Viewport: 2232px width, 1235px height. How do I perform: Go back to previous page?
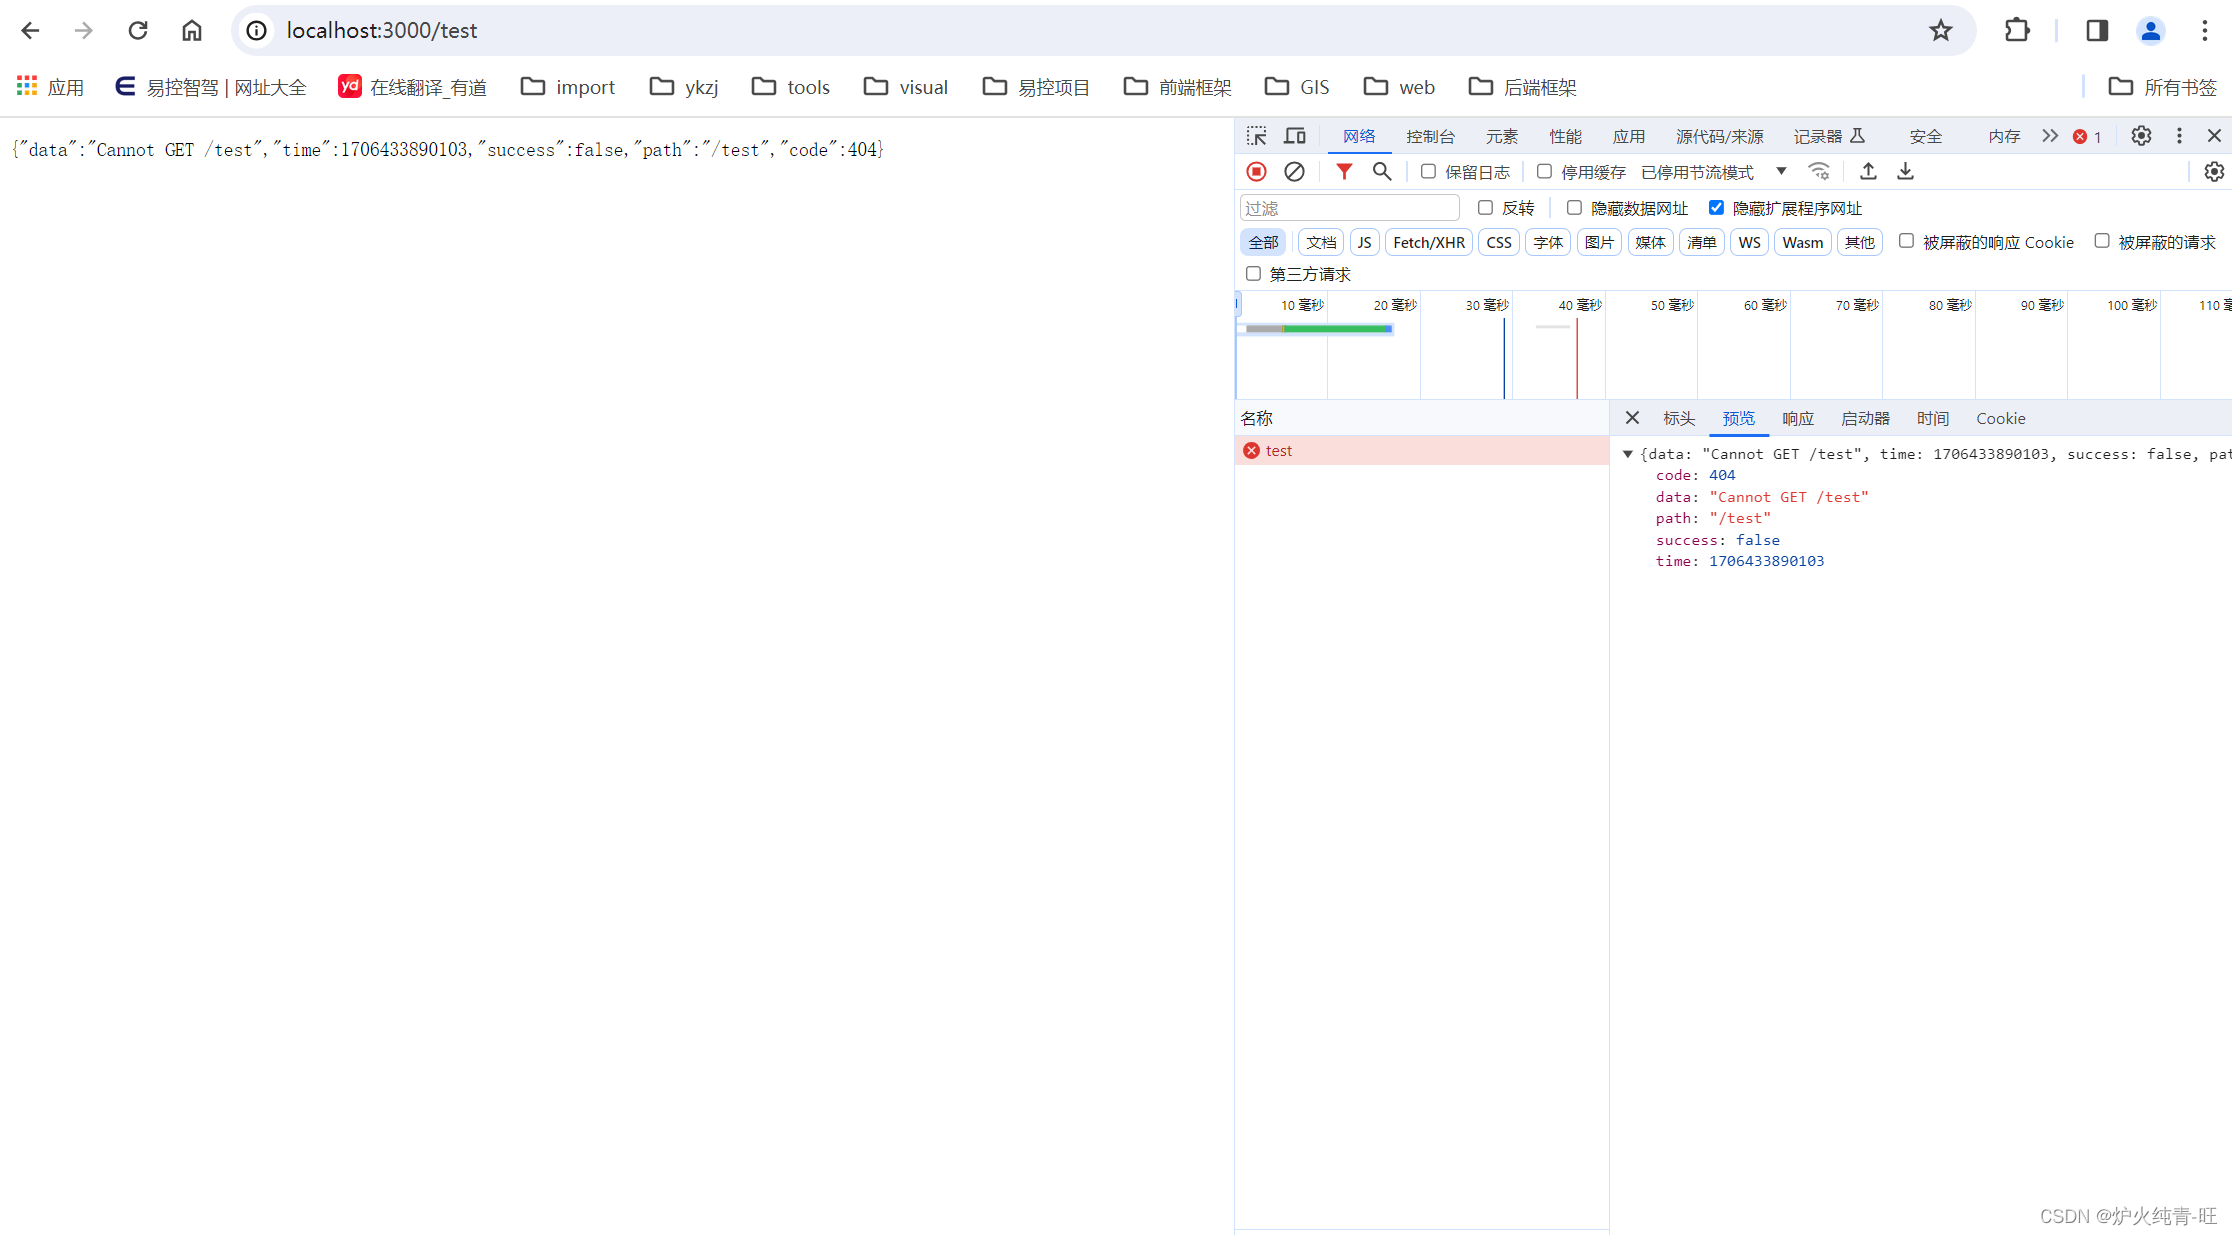pos(30,31)
